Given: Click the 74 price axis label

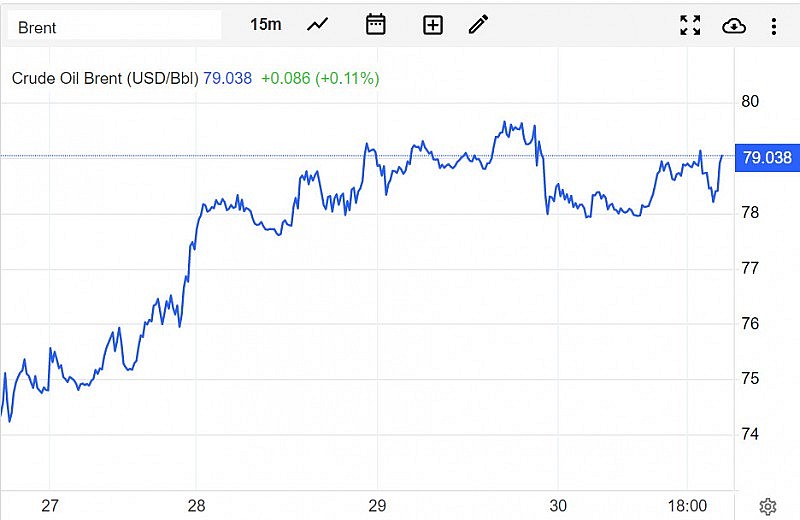Looking at the screenshot, I should 751,434.
